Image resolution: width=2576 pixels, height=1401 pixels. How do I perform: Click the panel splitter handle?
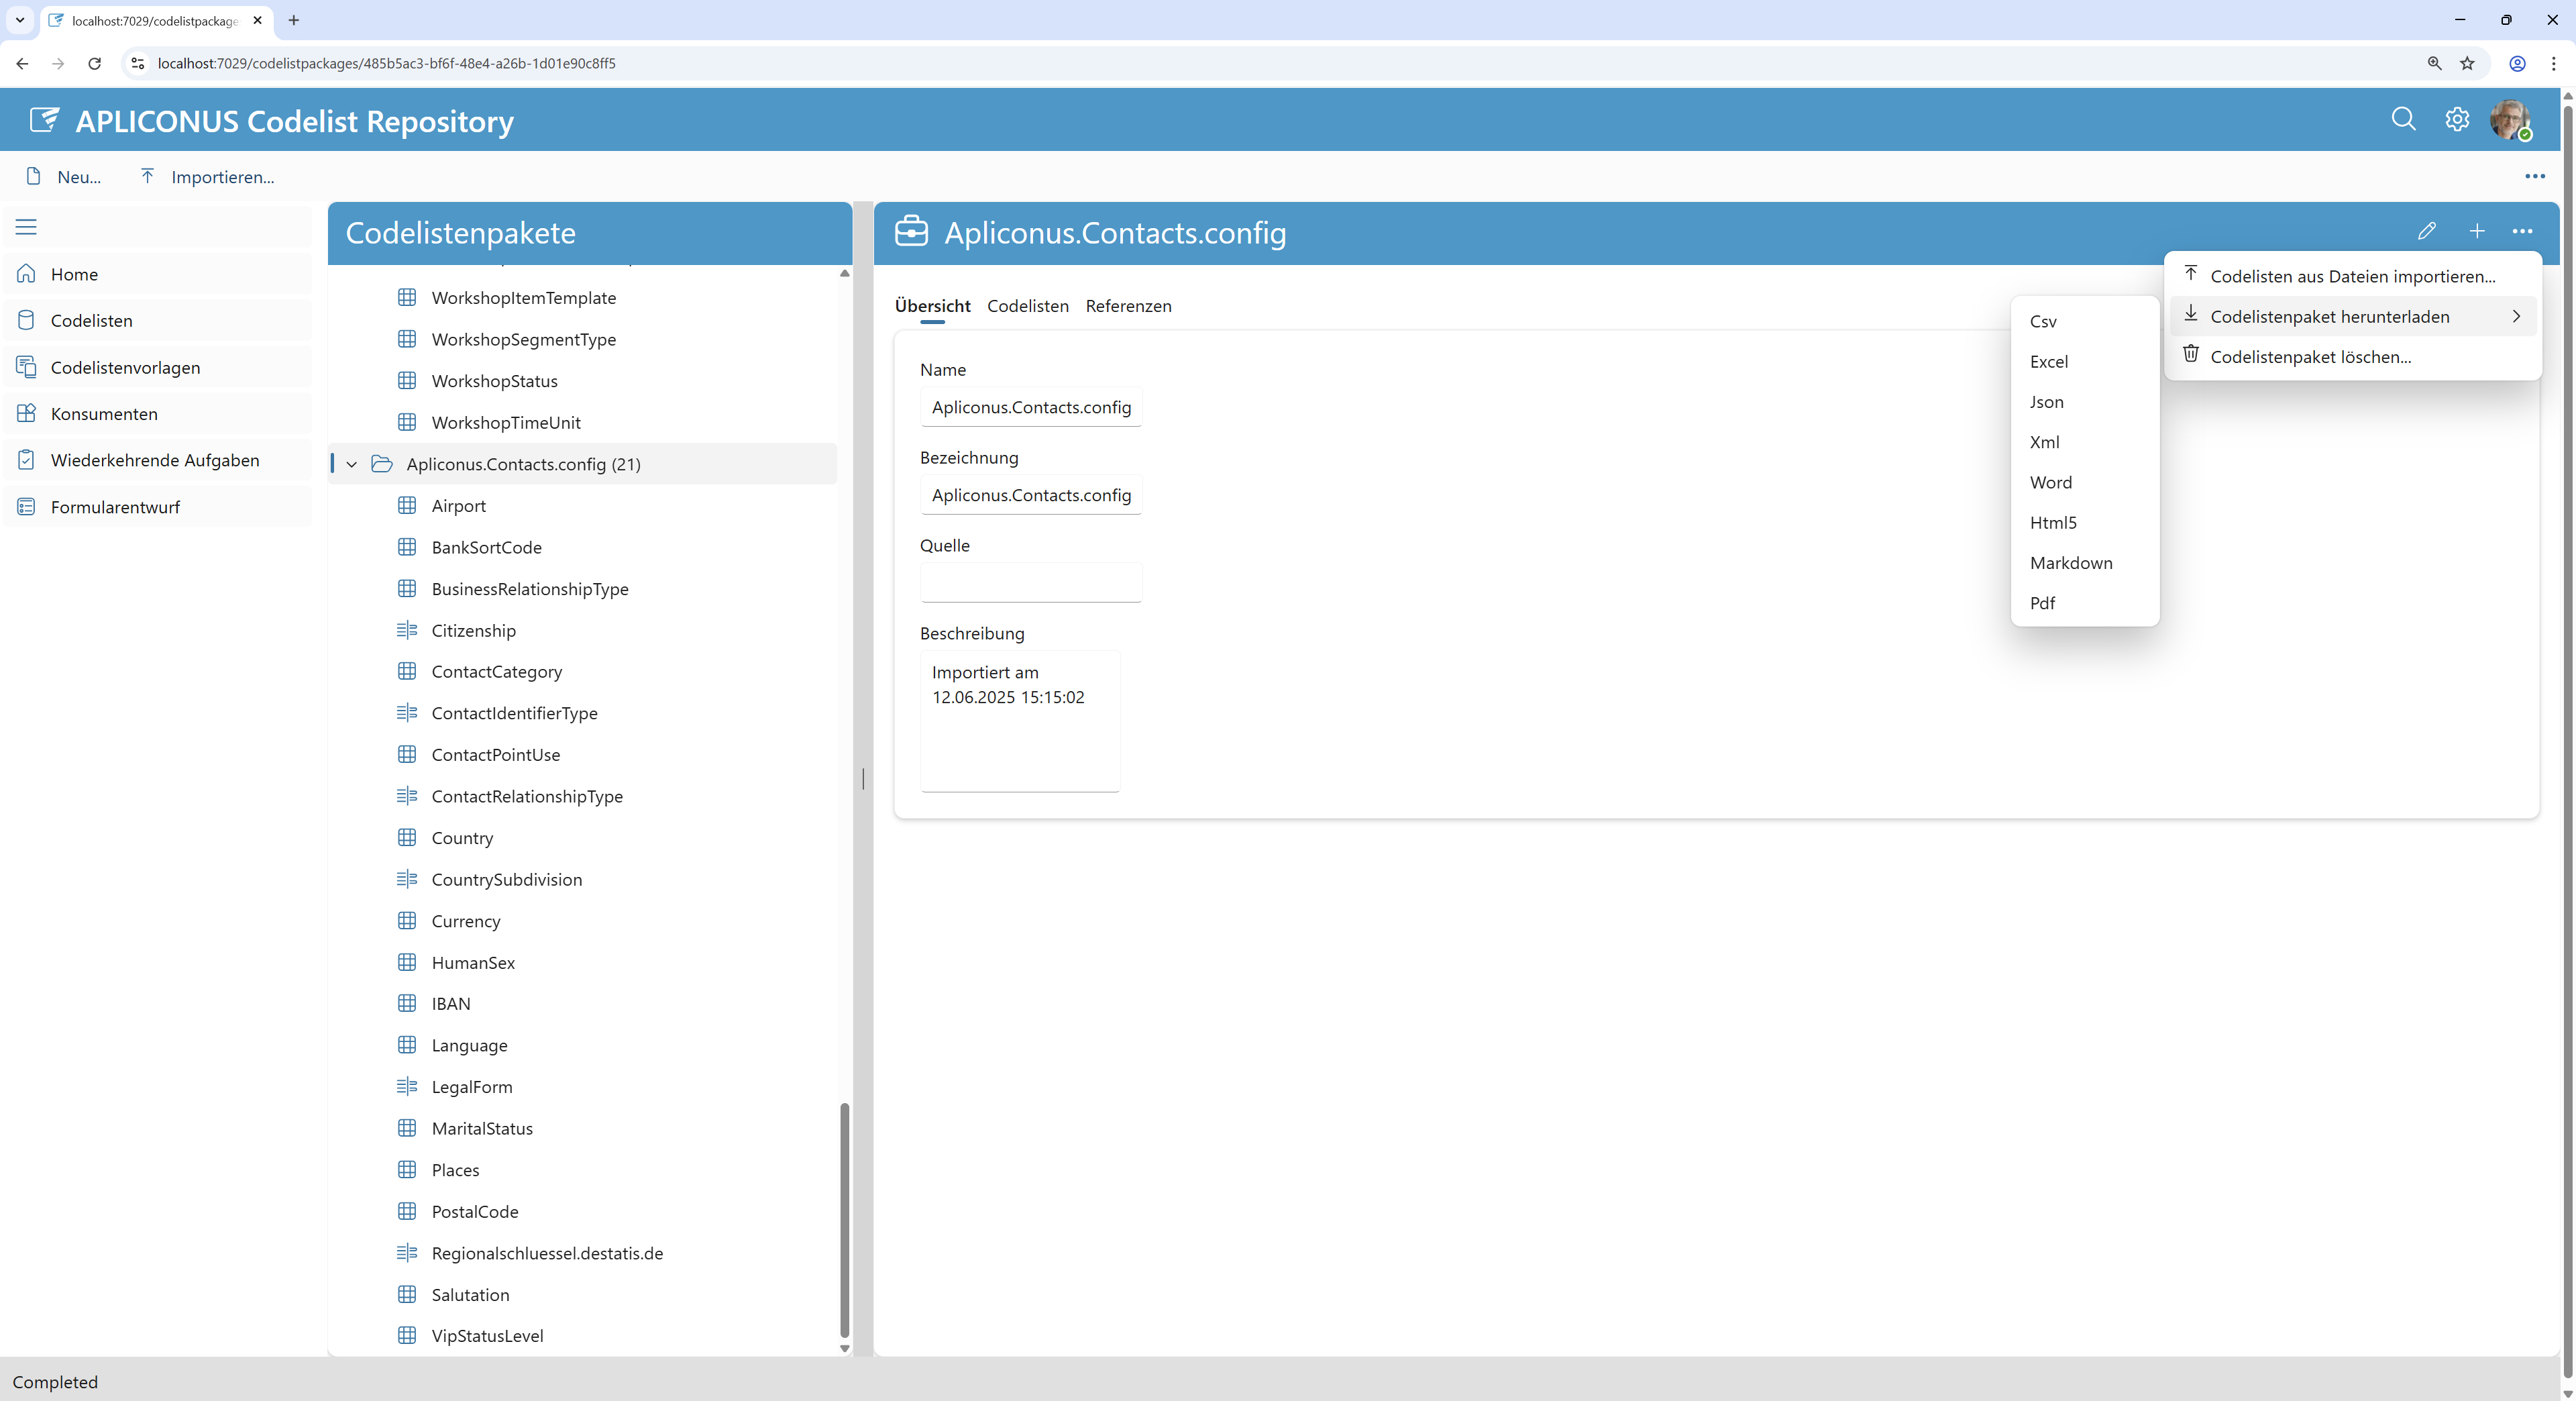click(x=863, y=779)
